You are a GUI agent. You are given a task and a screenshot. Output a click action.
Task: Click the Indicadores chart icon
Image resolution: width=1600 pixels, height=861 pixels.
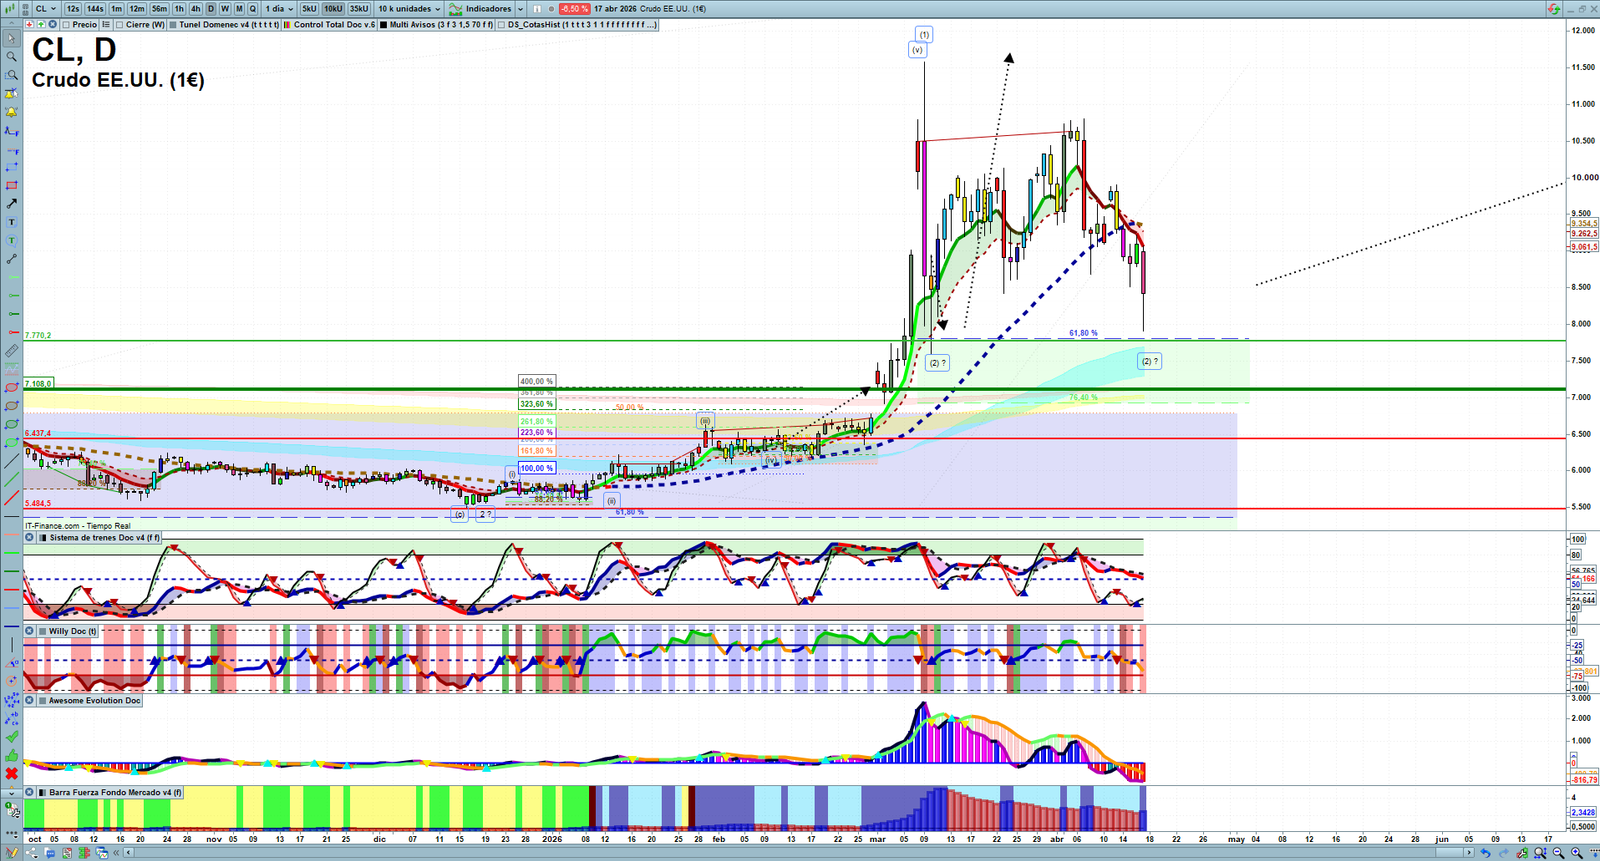(457, 9)
